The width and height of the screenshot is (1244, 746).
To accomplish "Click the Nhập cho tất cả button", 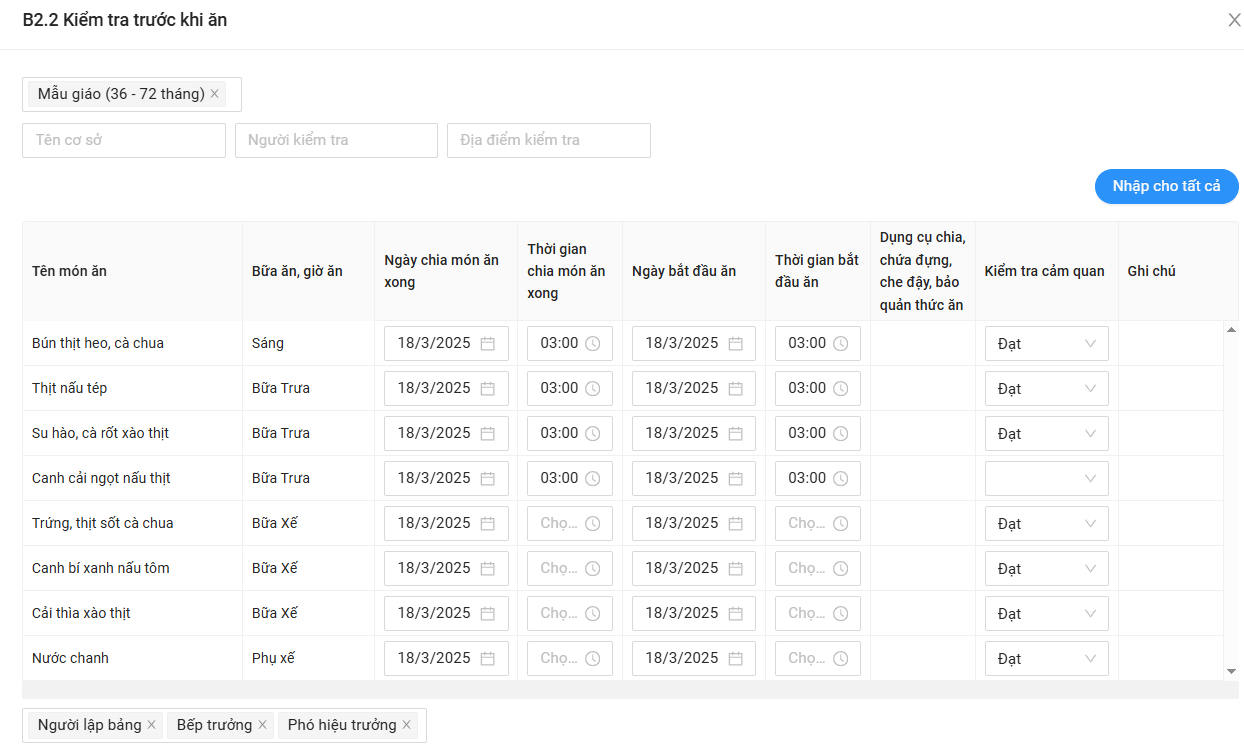I will [1166, 186].
